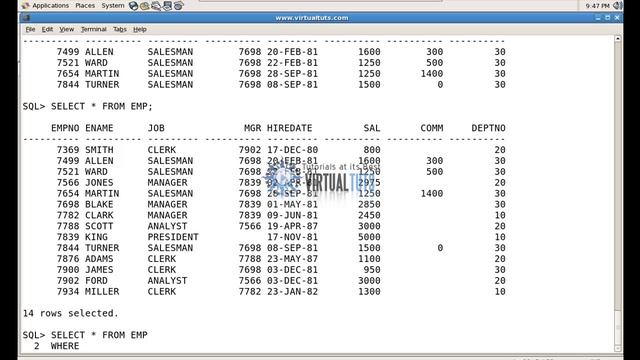Click the terminal window menu icon in title bar
This screenshot has height=360, width=640.
27,18
